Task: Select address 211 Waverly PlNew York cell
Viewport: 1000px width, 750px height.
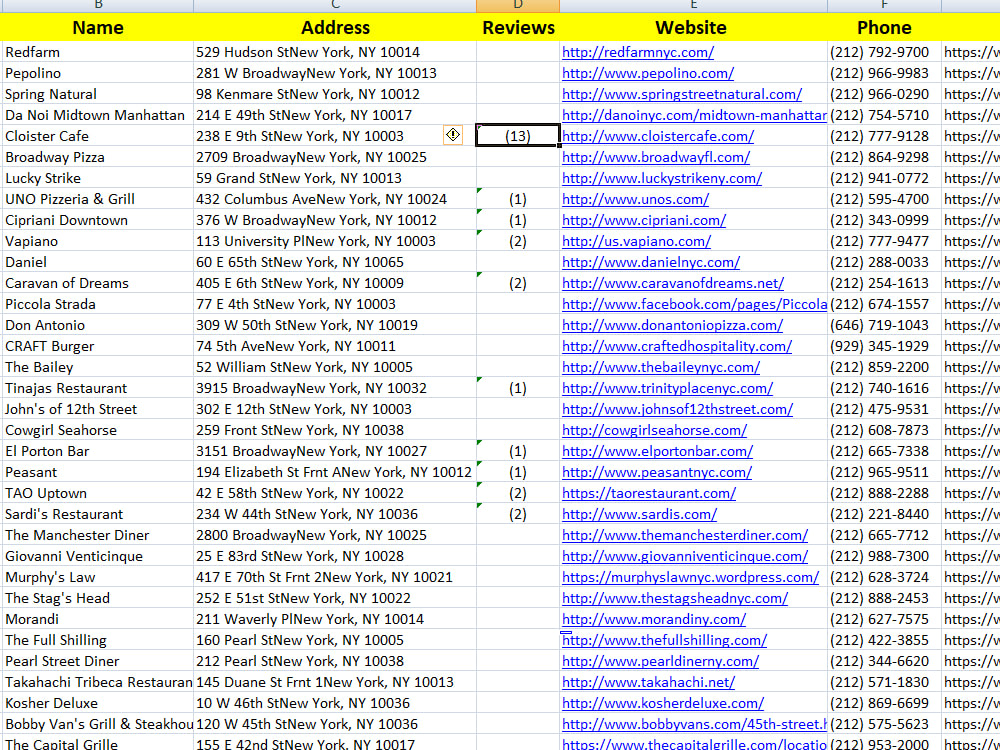Action: coord(335,619)
